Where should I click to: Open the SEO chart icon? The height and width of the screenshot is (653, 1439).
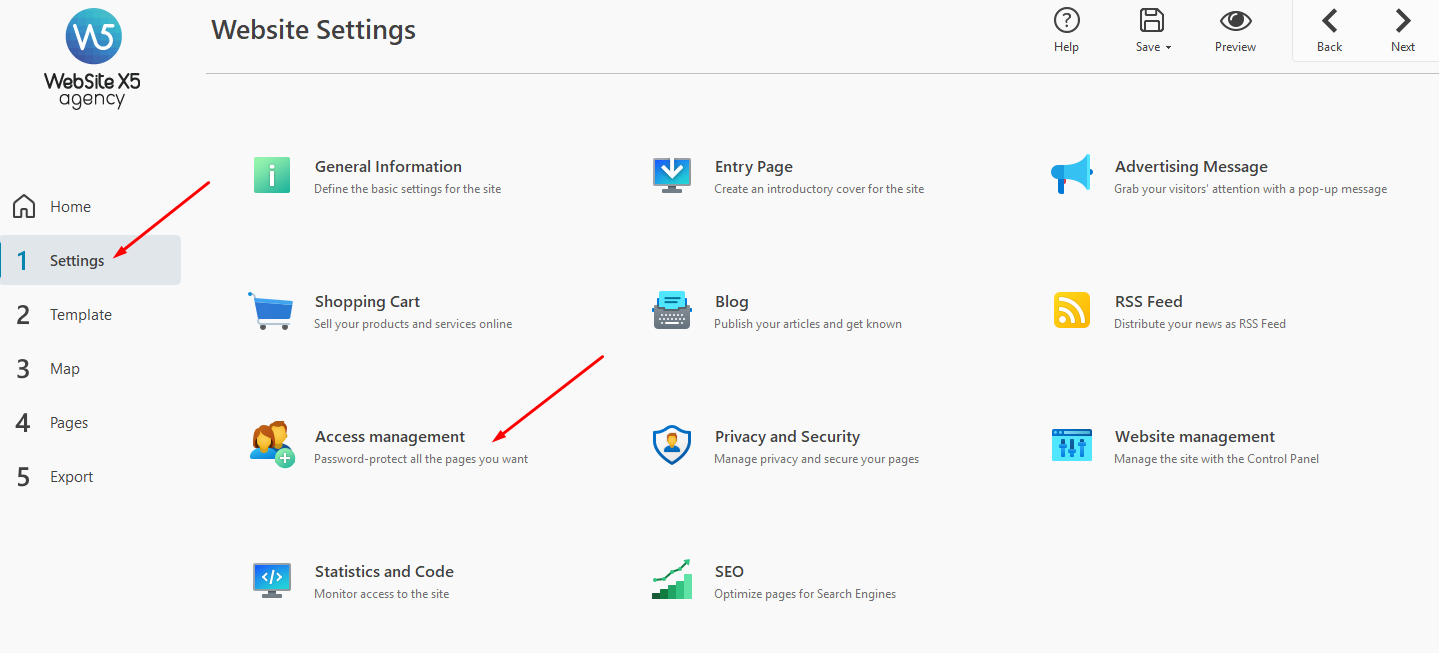point(671,580)
